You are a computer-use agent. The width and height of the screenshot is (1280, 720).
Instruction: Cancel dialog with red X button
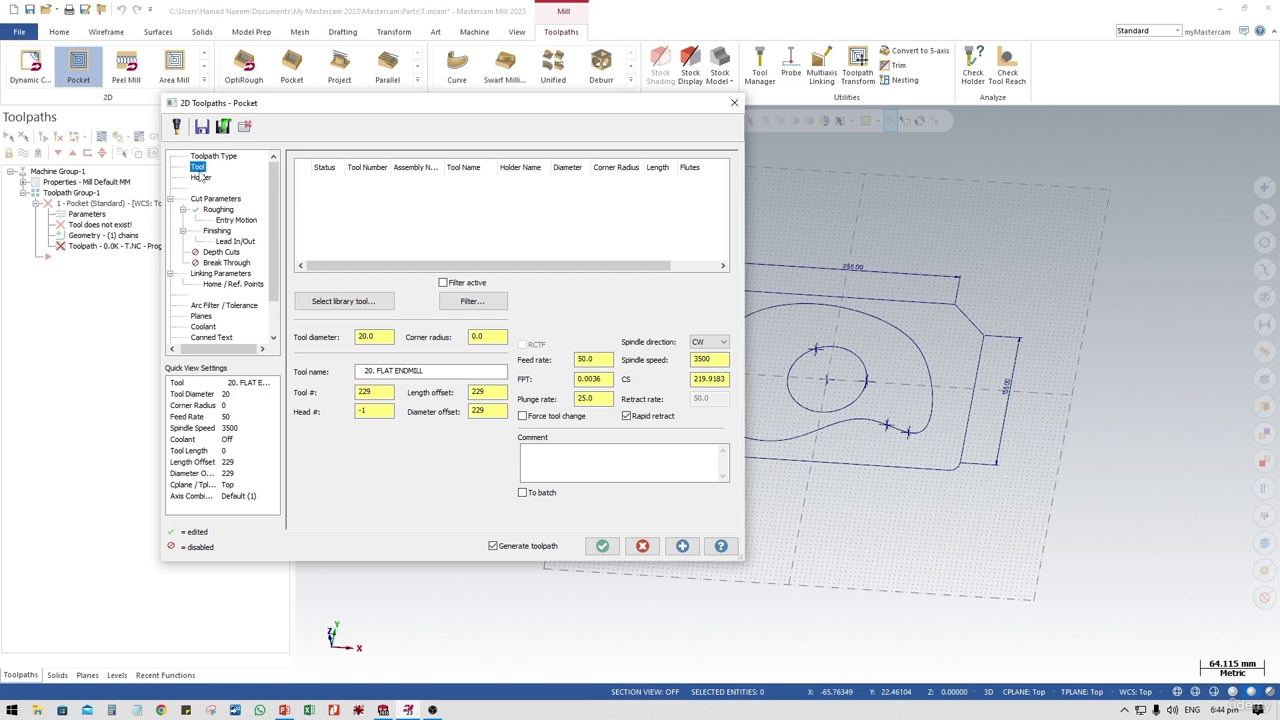[642, 546]
